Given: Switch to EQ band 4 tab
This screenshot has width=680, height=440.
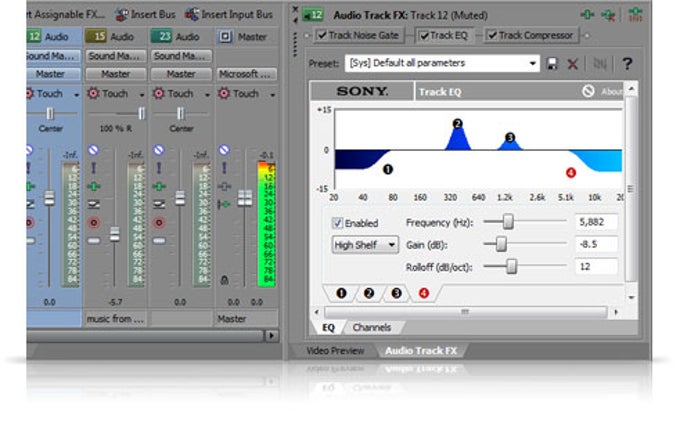Looking at the screenshot, I should (424, 293).
